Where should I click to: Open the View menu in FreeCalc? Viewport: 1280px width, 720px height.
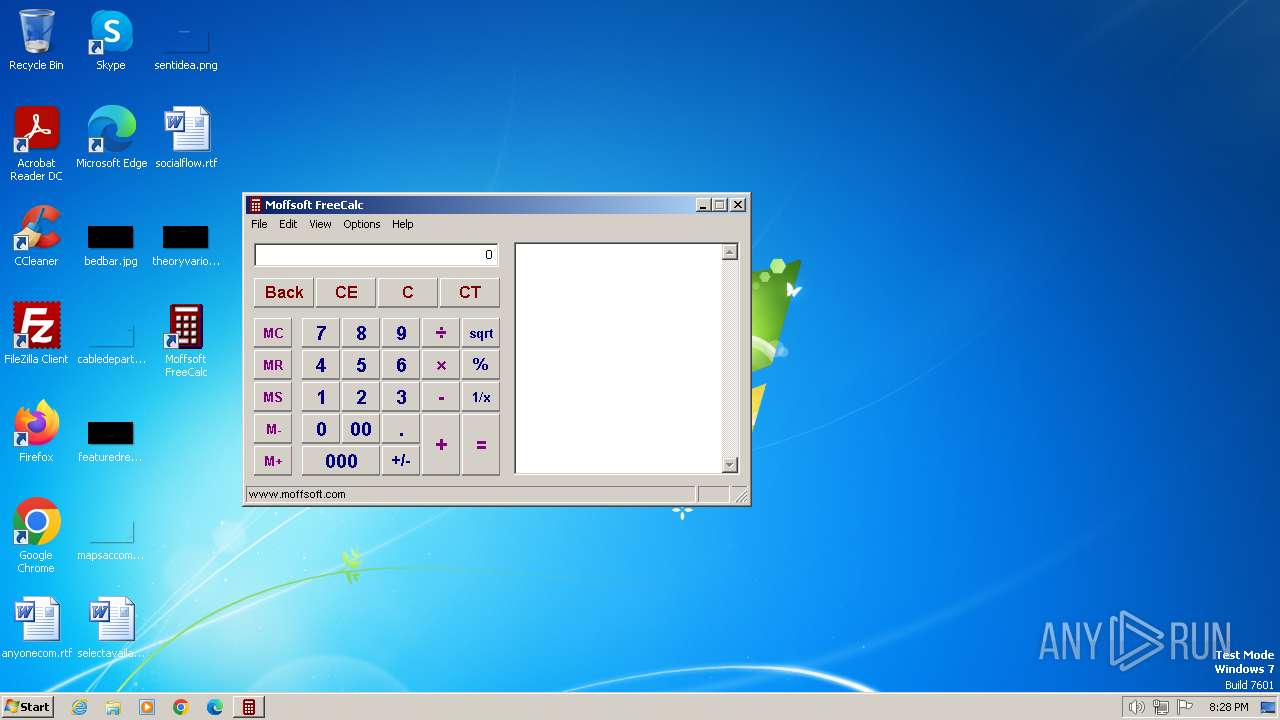tap(320, 224)
